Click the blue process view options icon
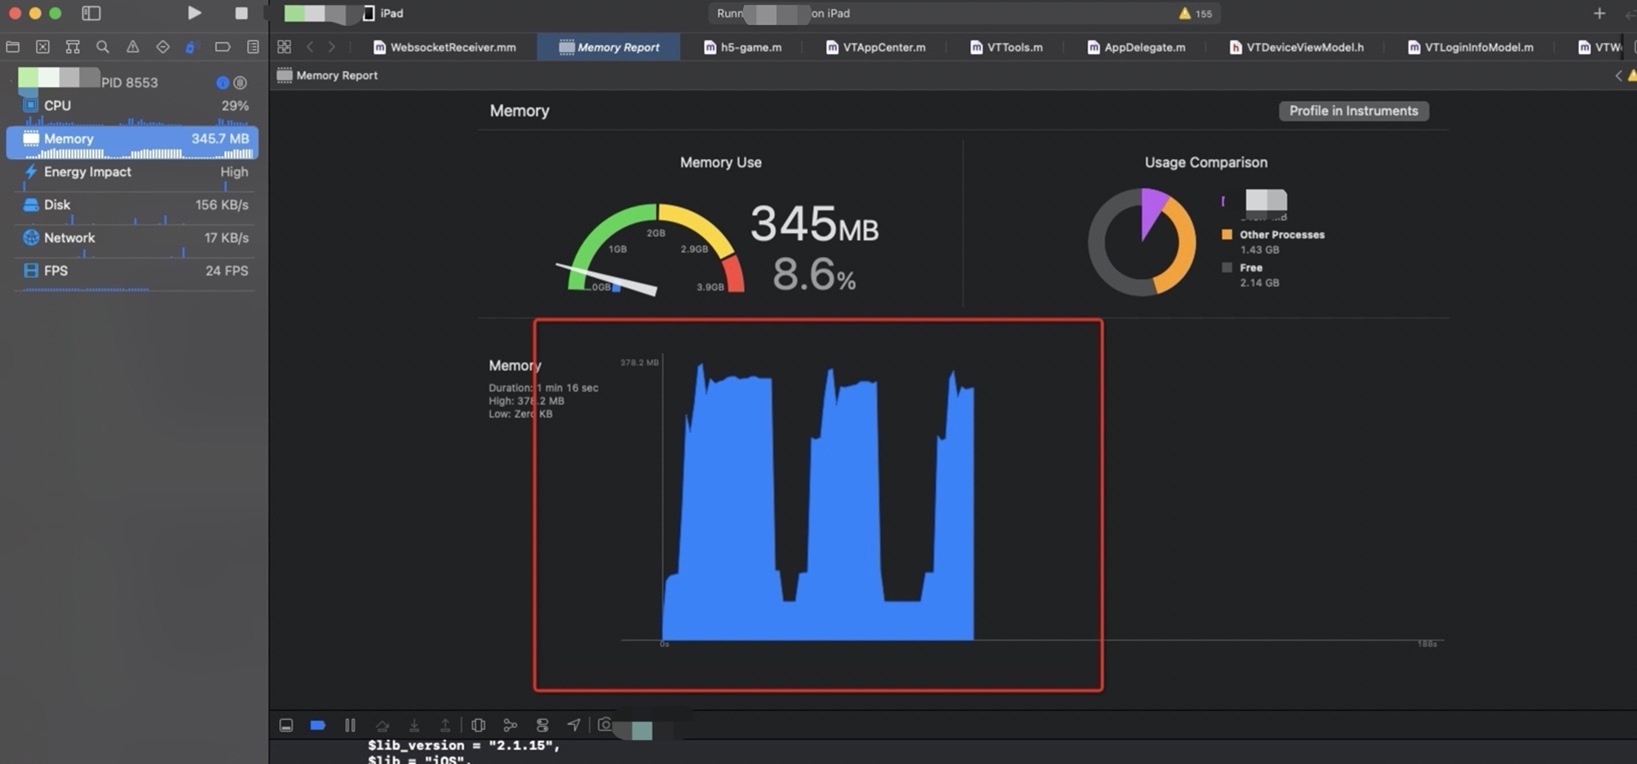The height and width of the screenshot is (764, 1637). [223, 82]
